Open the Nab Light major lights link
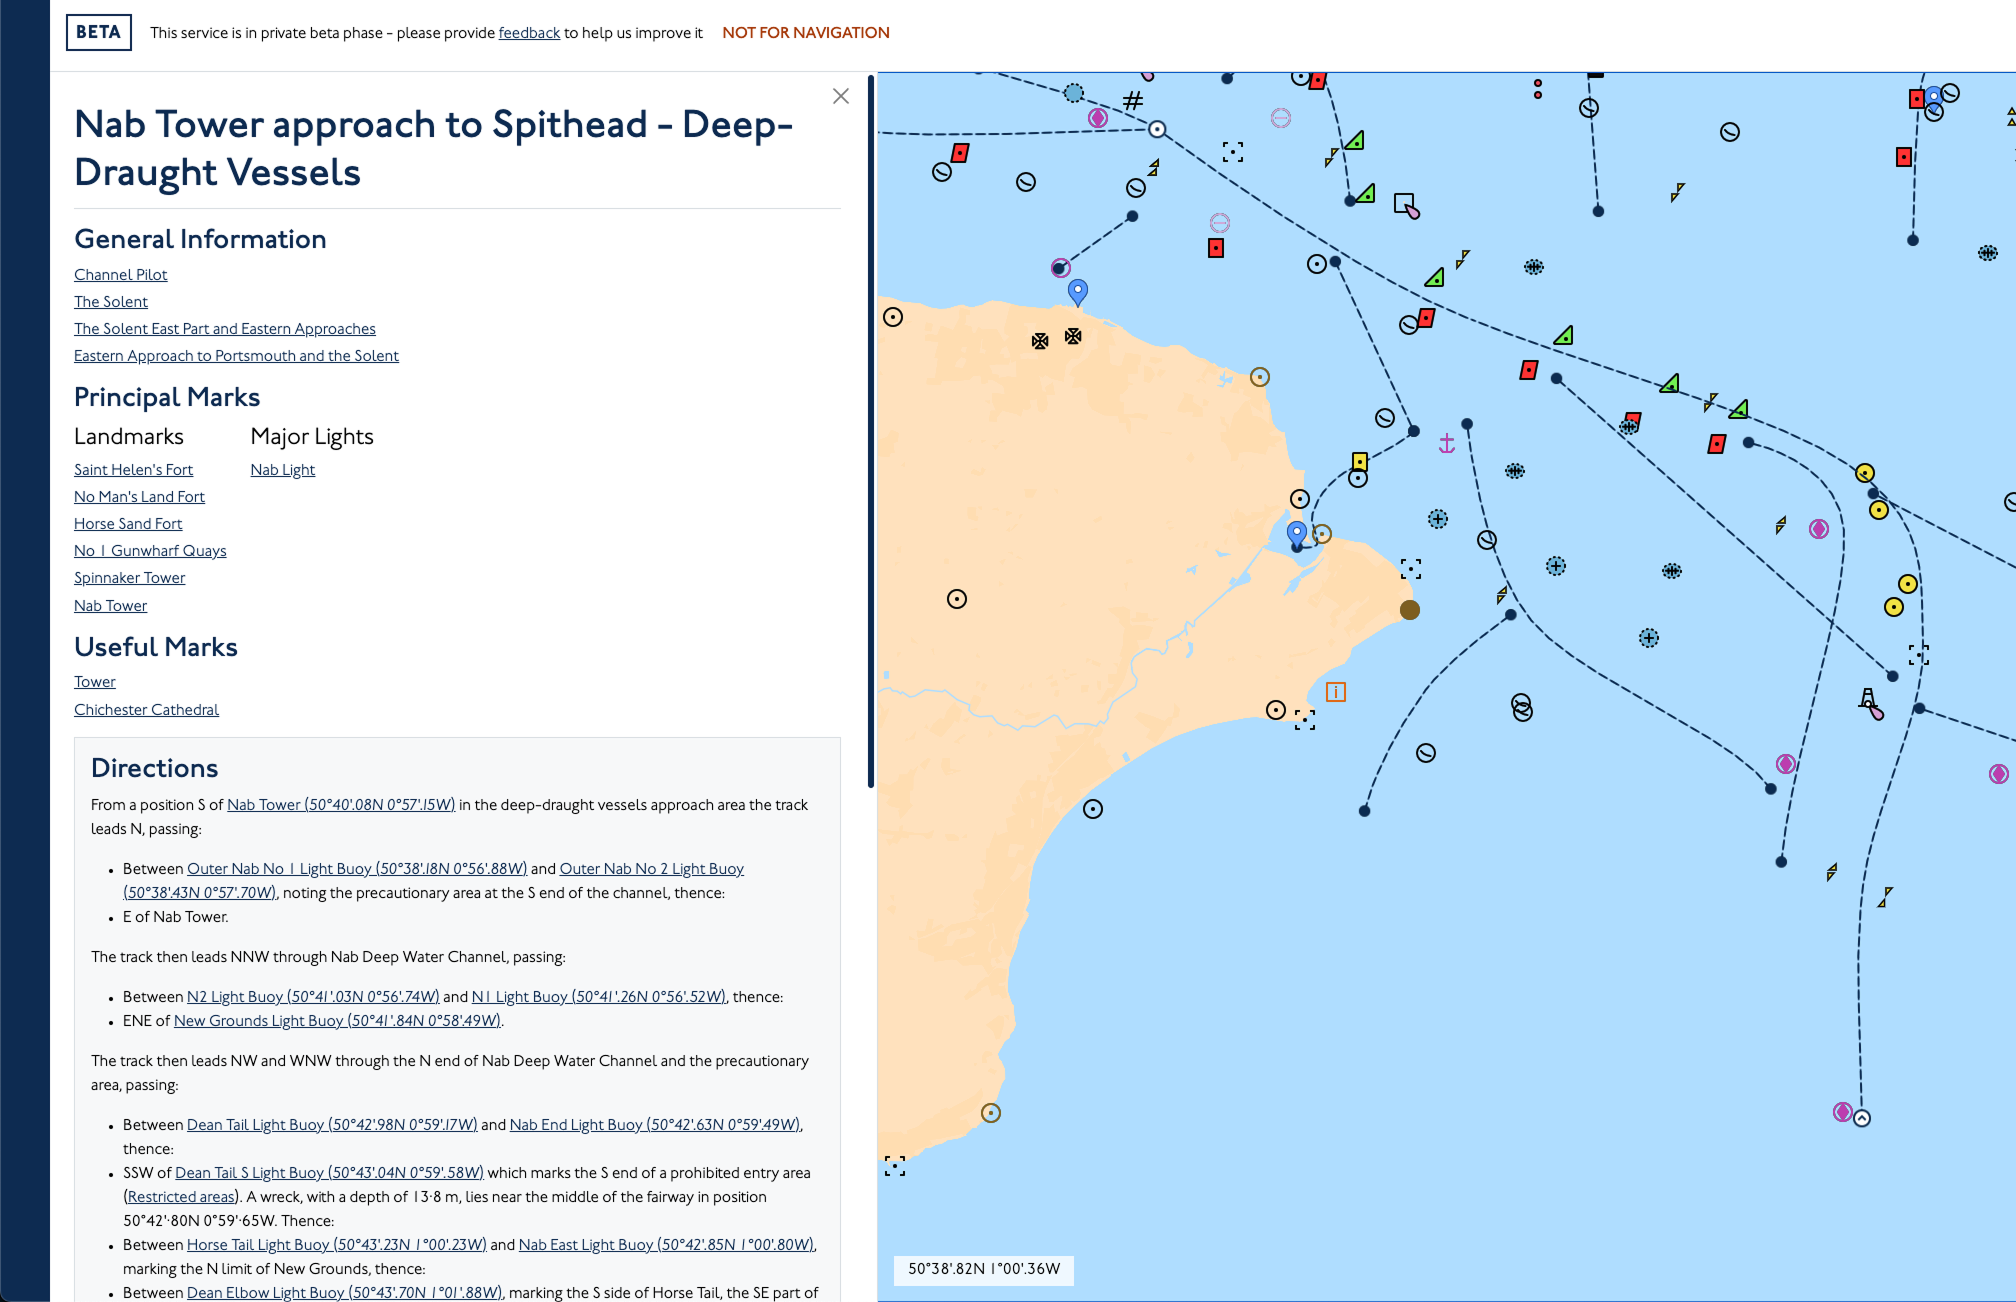 [x=282, y=469]
